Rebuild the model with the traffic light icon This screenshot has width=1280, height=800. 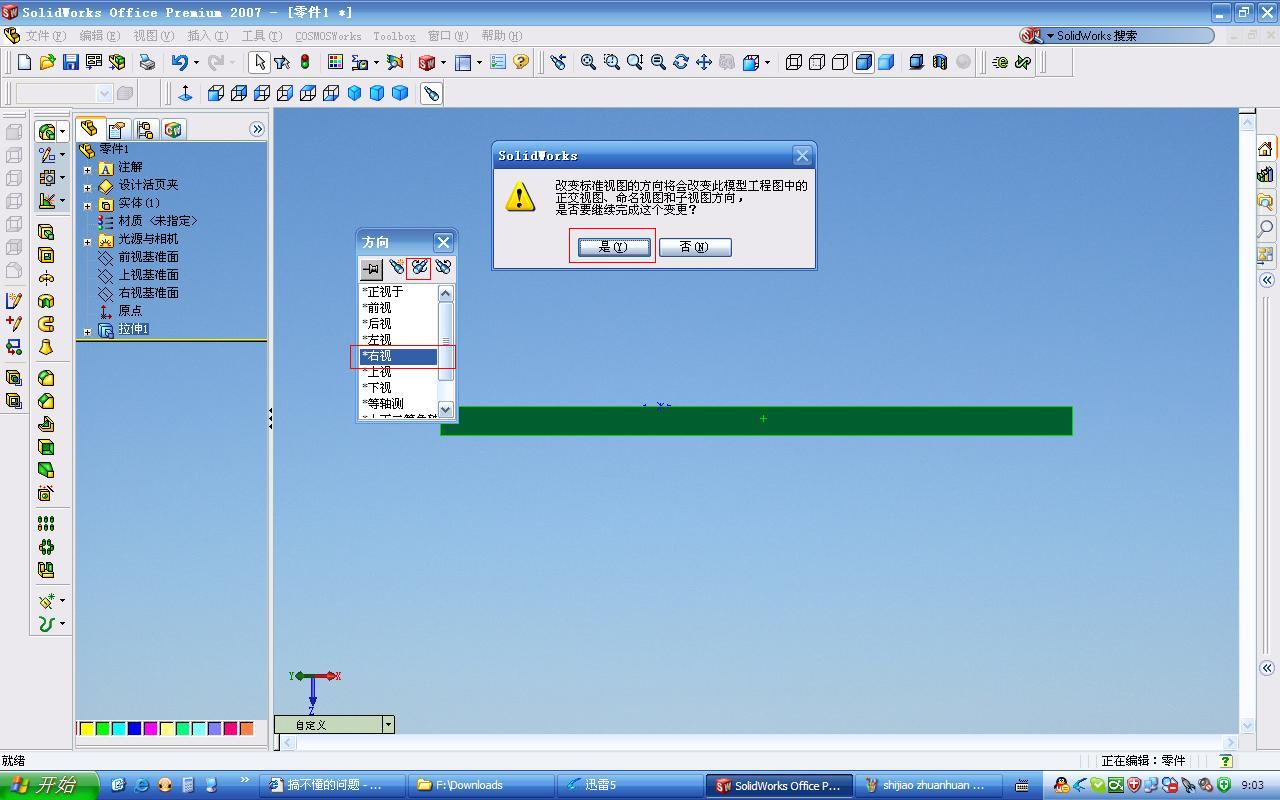pyautogui.click(x=305, y=62)
